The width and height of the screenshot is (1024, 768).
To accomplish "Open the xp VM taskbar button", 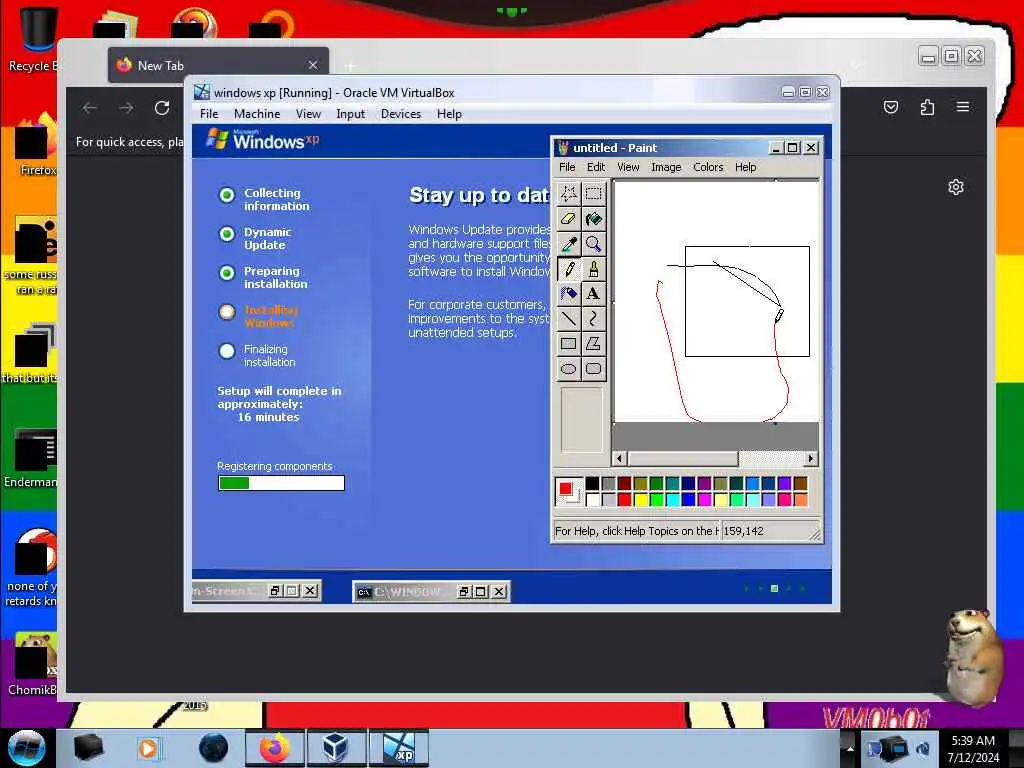I will click(x=398, y=748).
